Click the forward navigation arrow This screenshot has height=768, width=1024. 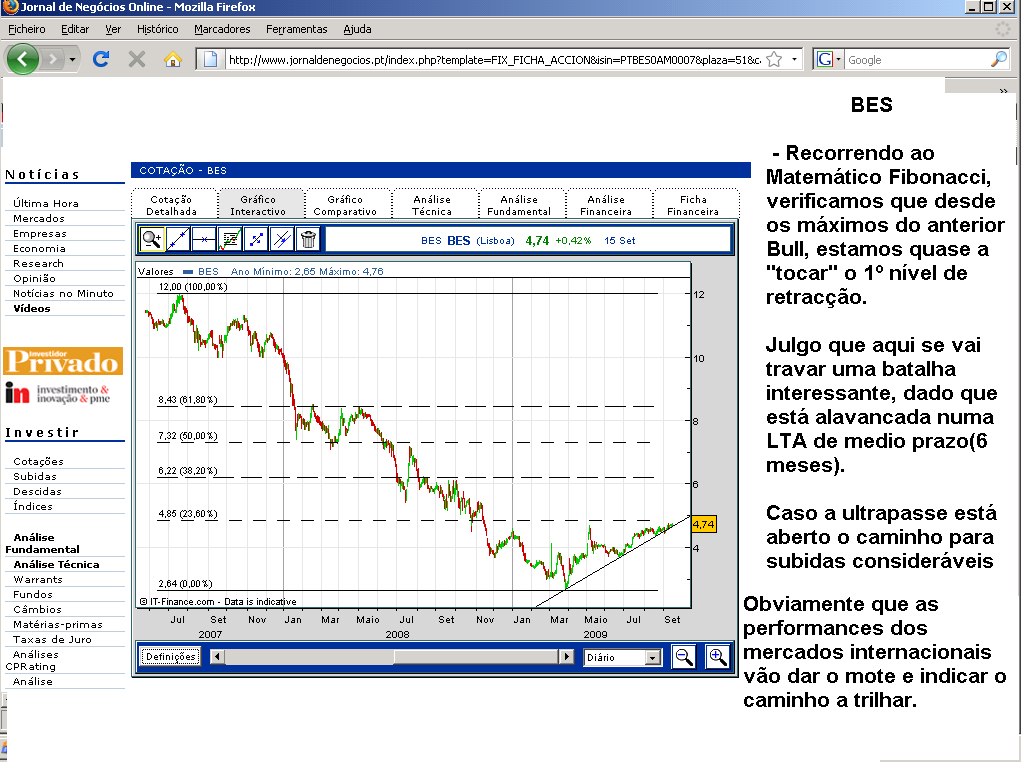[53, 59]
